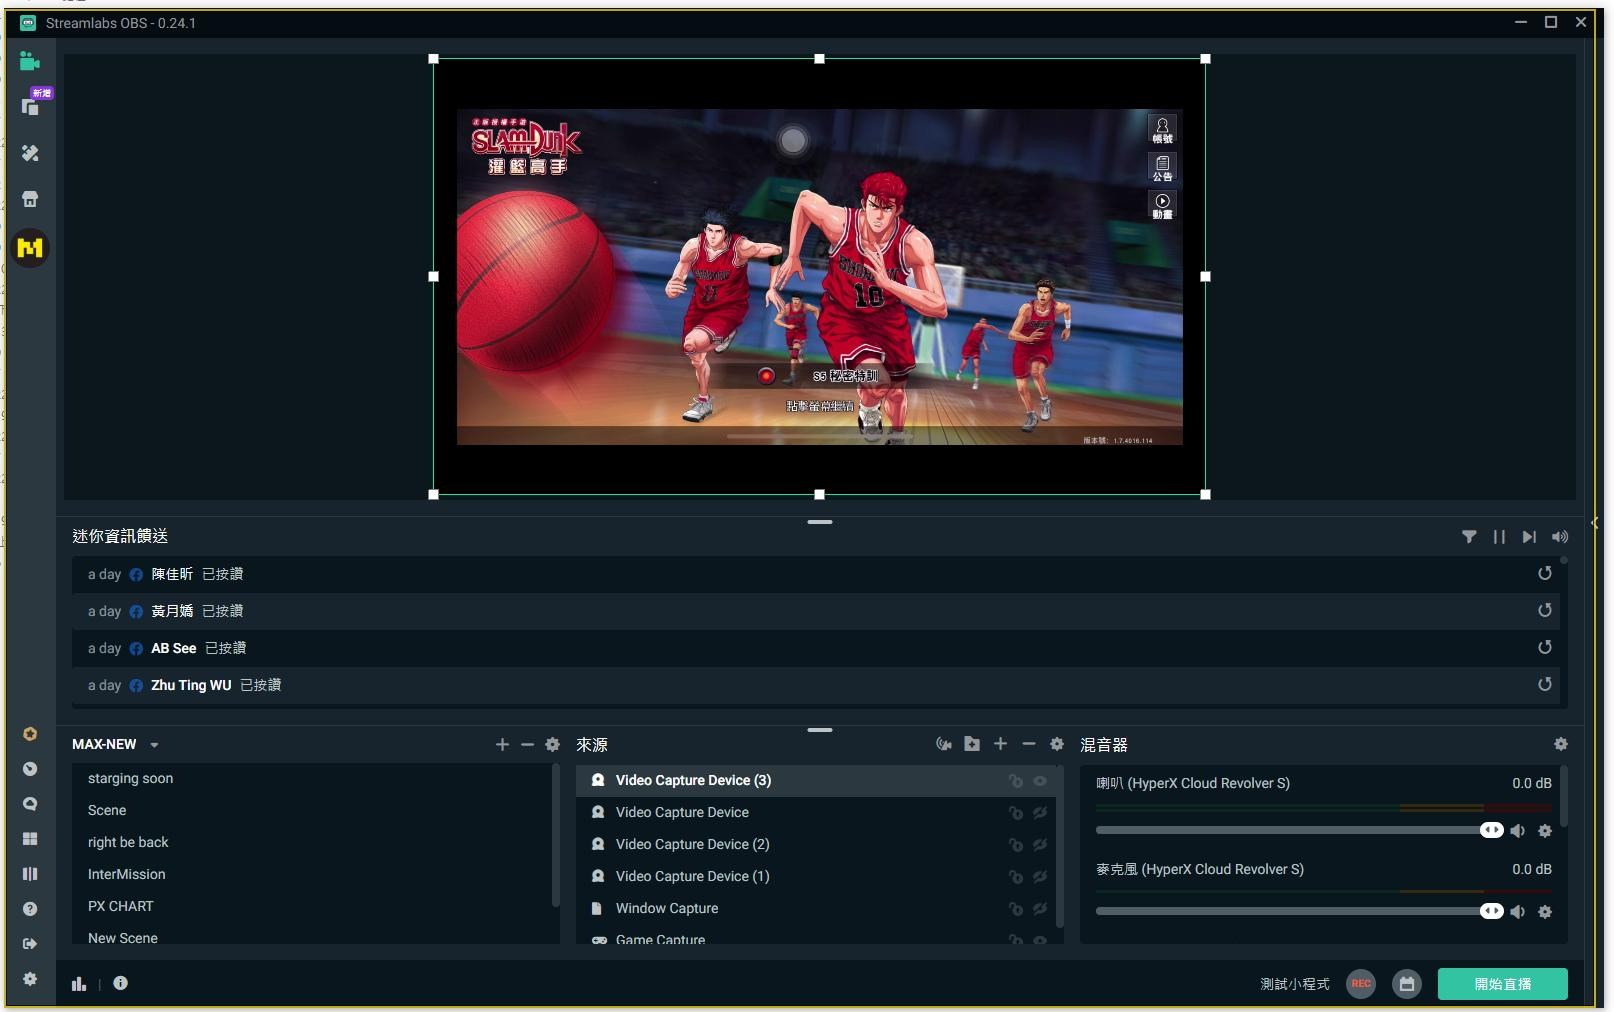Mute event sounds in mini feed

click(1560, 537)
